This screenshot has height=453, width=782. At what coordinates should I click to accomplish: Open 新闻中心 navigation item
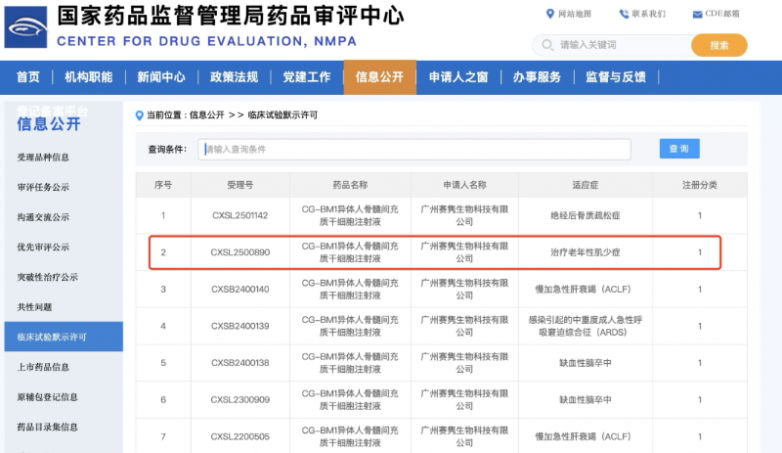coord(161,77)
